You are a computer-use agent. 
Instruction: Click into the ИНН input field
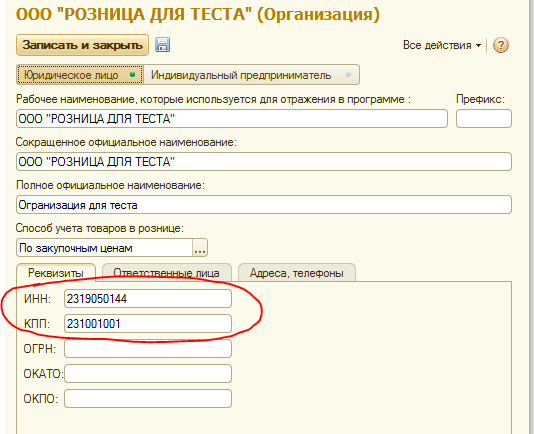[x=148, y=299]
